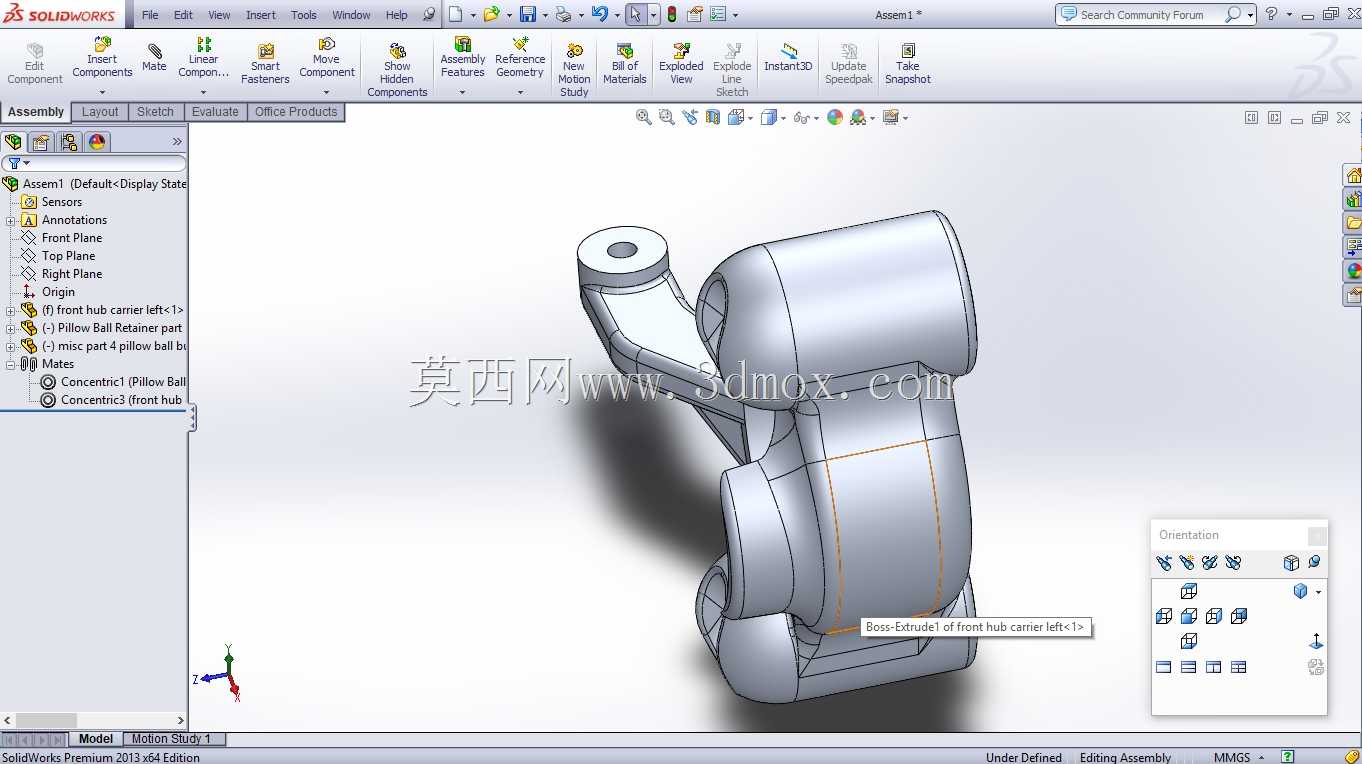Viewport: 1362px width, 764px height.
Task: Click Normal To icon in Orientation
Action: point(1316,641)
